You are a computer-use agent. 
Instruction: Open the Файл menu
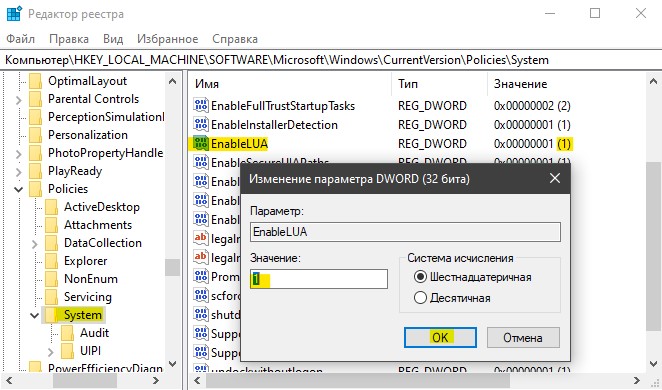[x=20, y=39]
